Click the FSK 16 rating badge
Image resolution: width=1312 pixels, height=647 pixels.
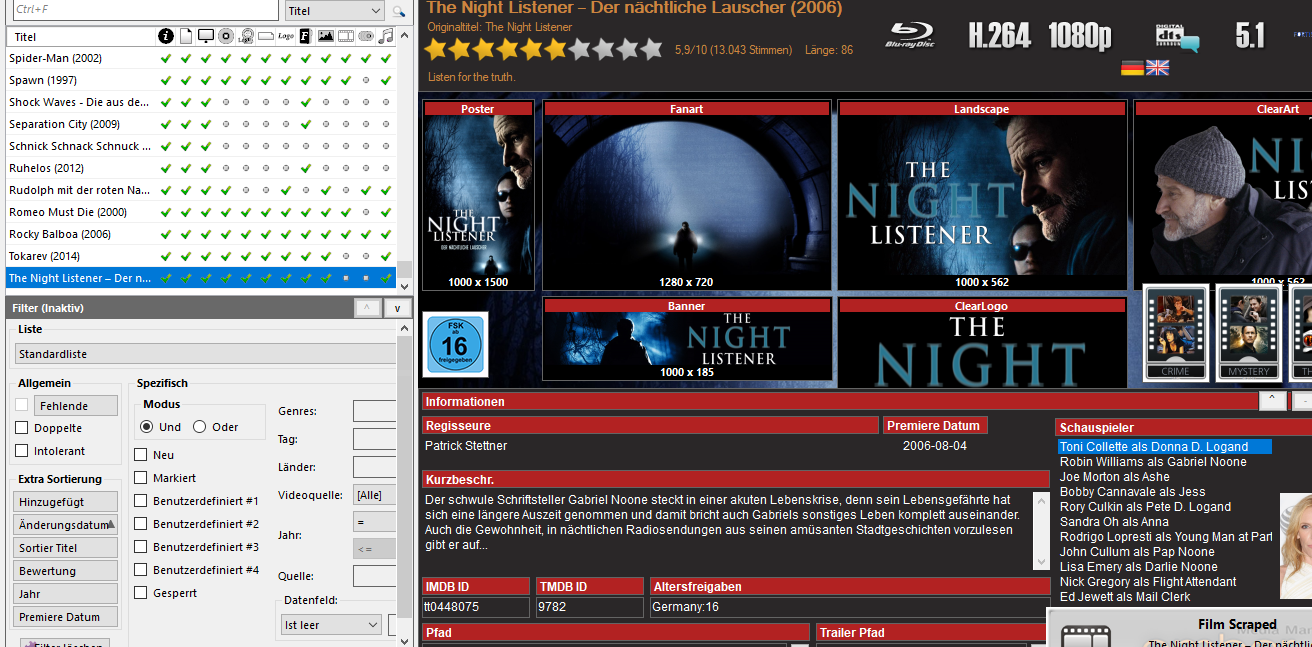pos(455,345)
